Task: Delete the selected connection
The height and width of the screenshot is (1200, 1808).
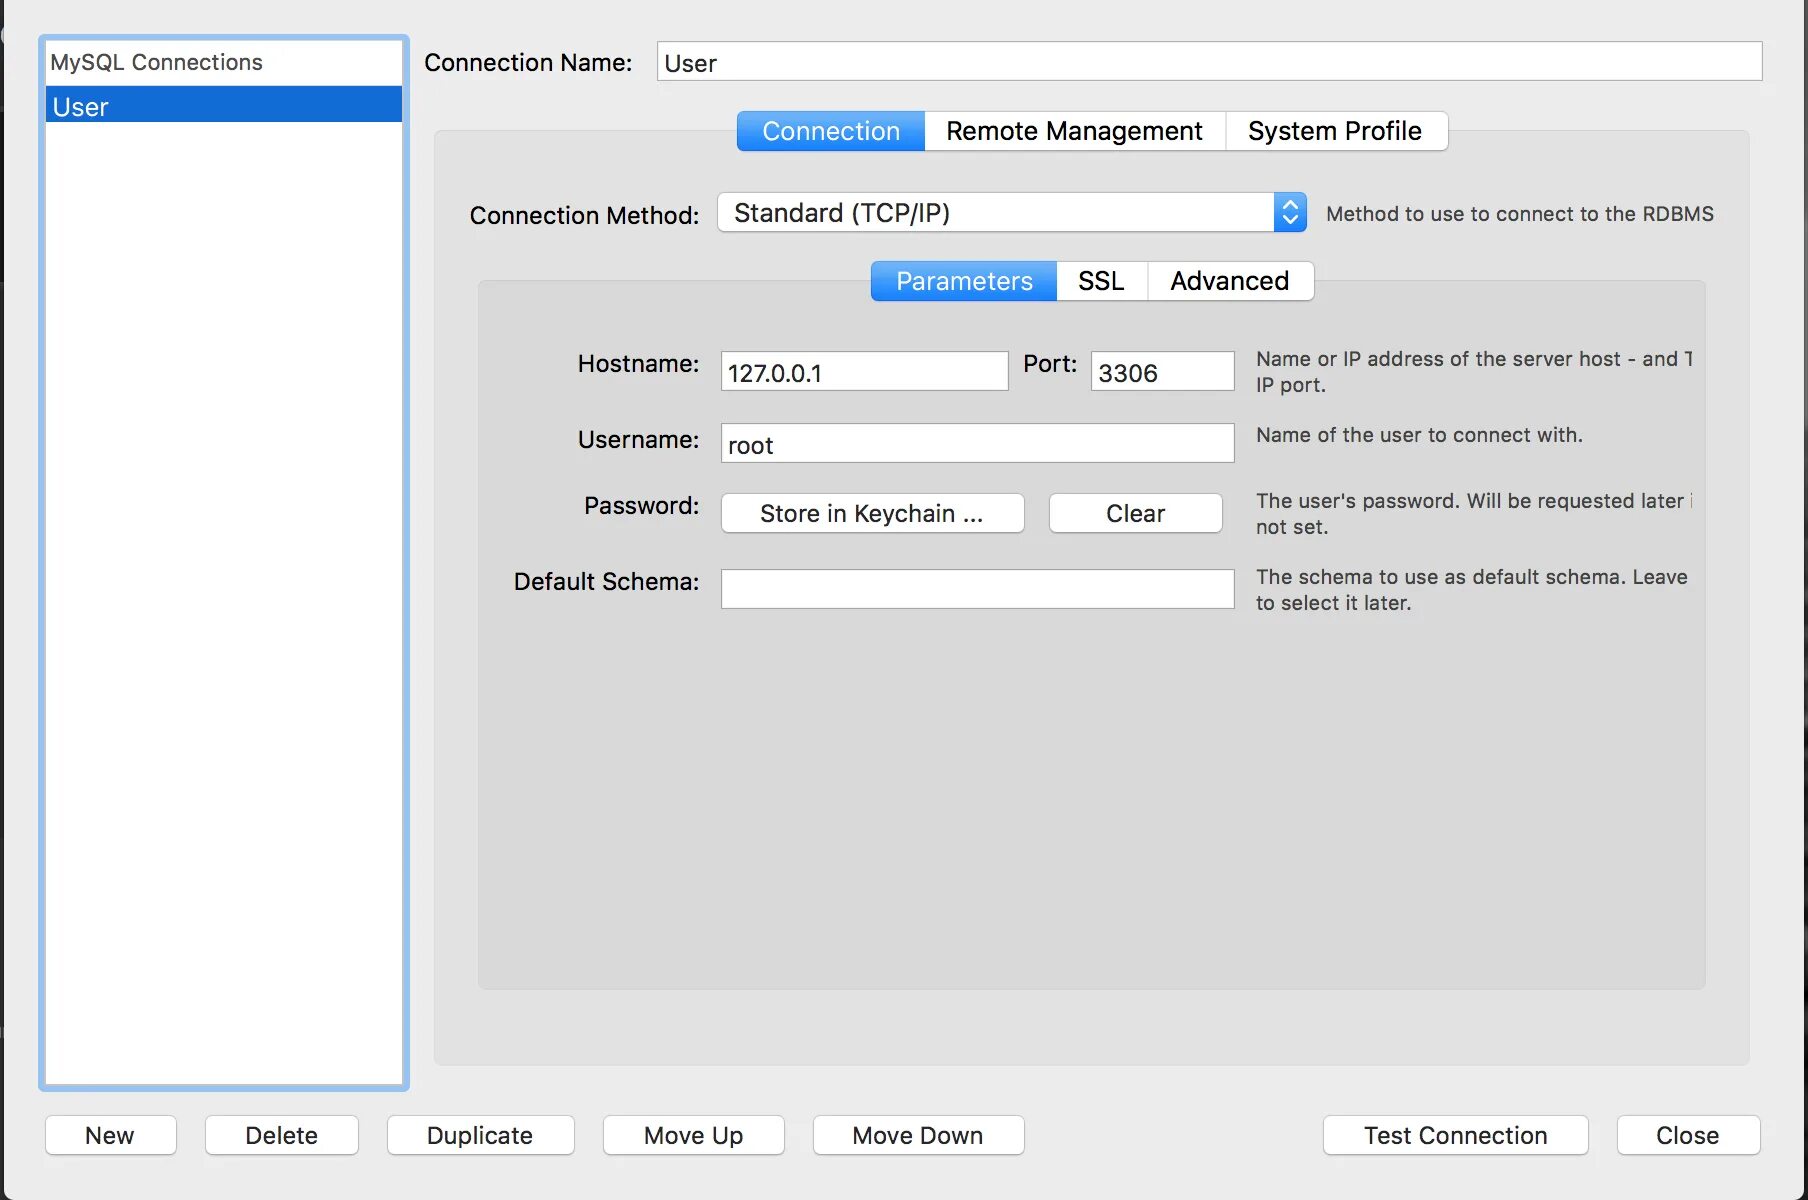Action: 282,1135
